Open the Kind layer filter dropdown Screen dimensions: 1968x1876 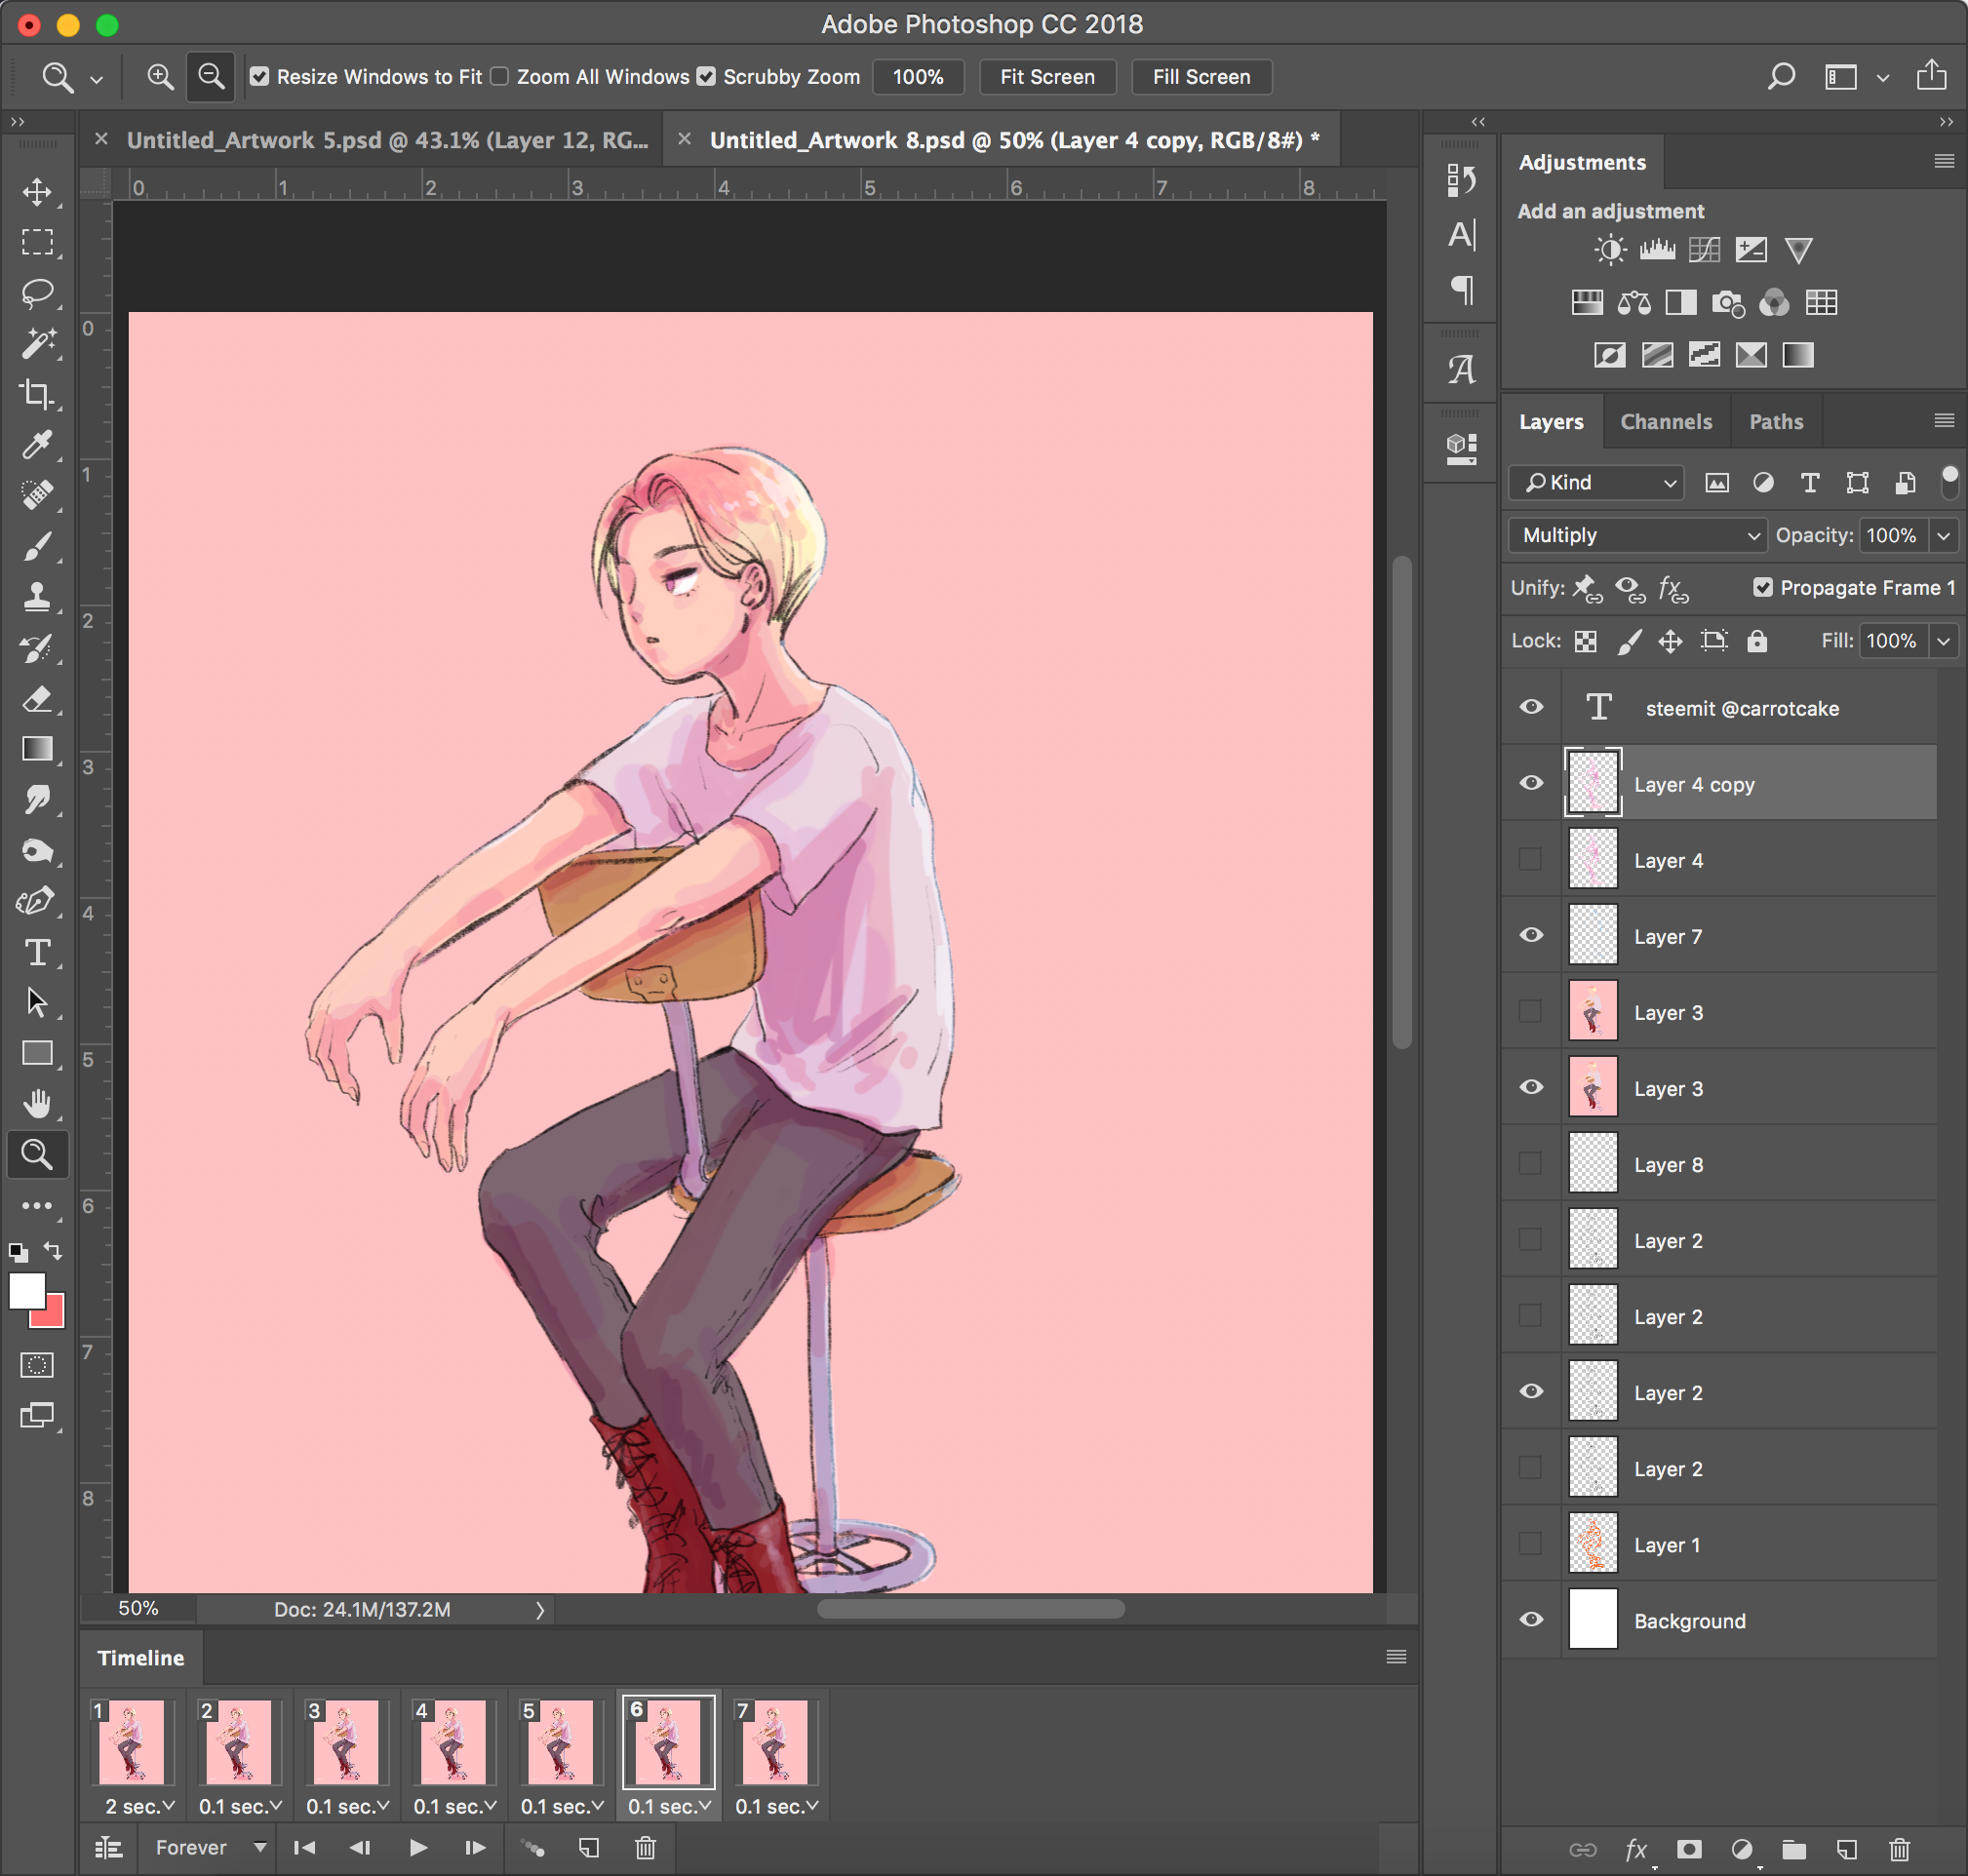(x=1596, y=483)
